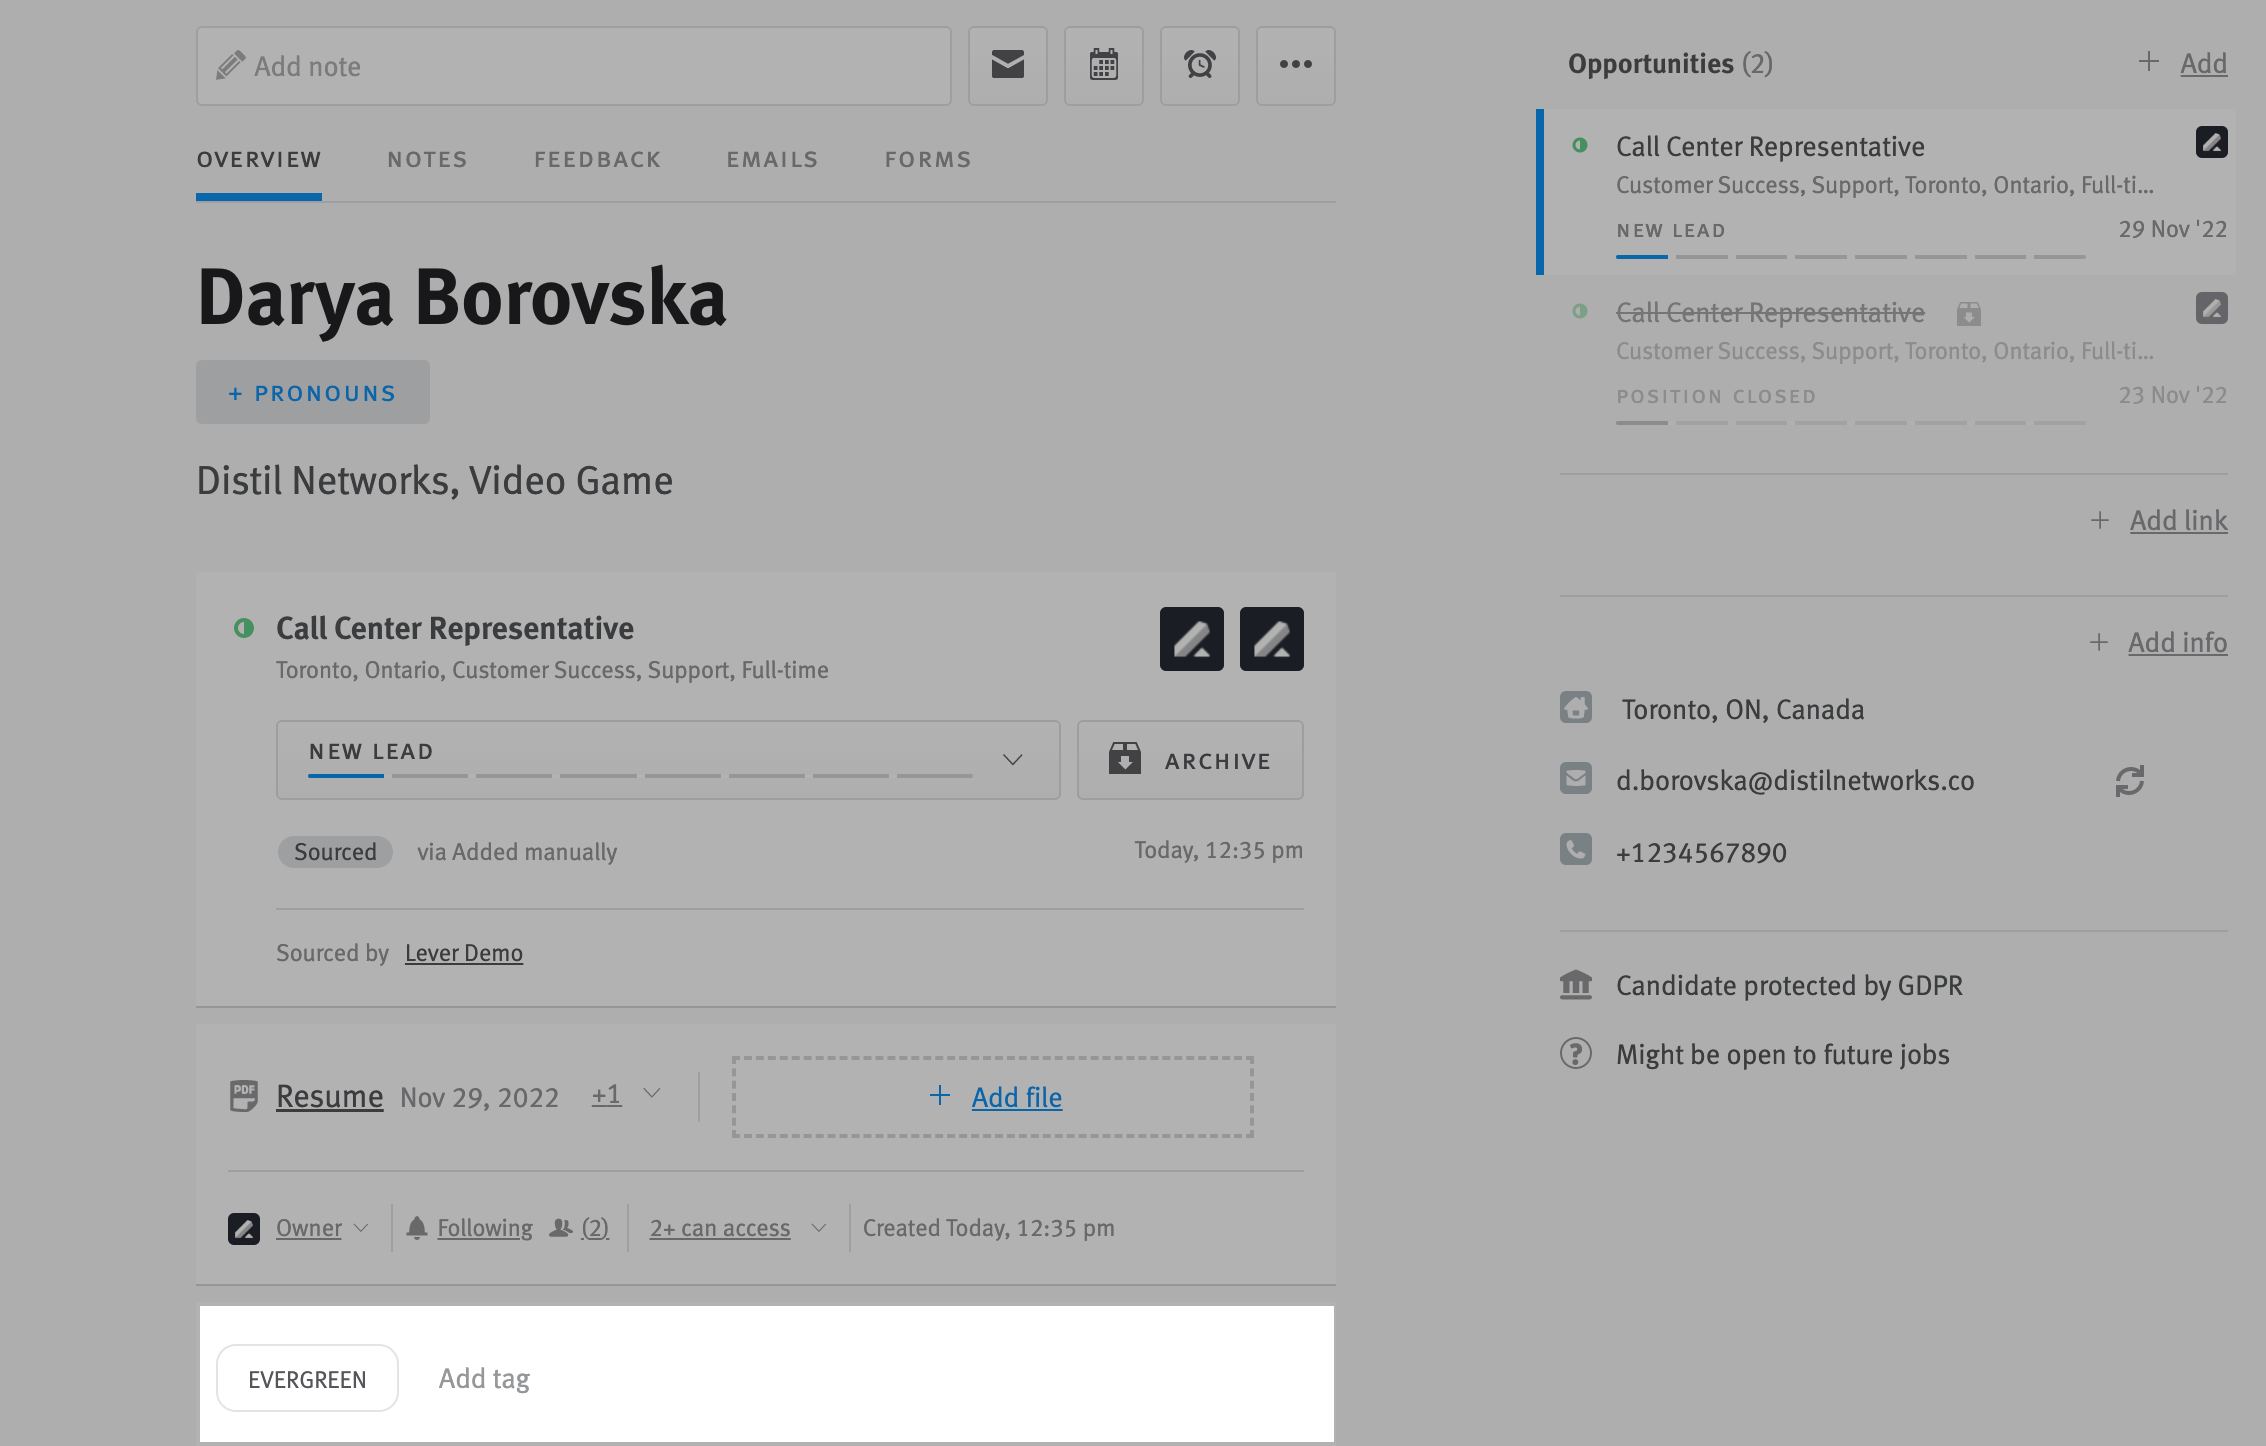The height and width of the screenshot is (1446, 2266).
Task: Expand the resume +1 versions chevron
Action: click(x=652, y=1094)
